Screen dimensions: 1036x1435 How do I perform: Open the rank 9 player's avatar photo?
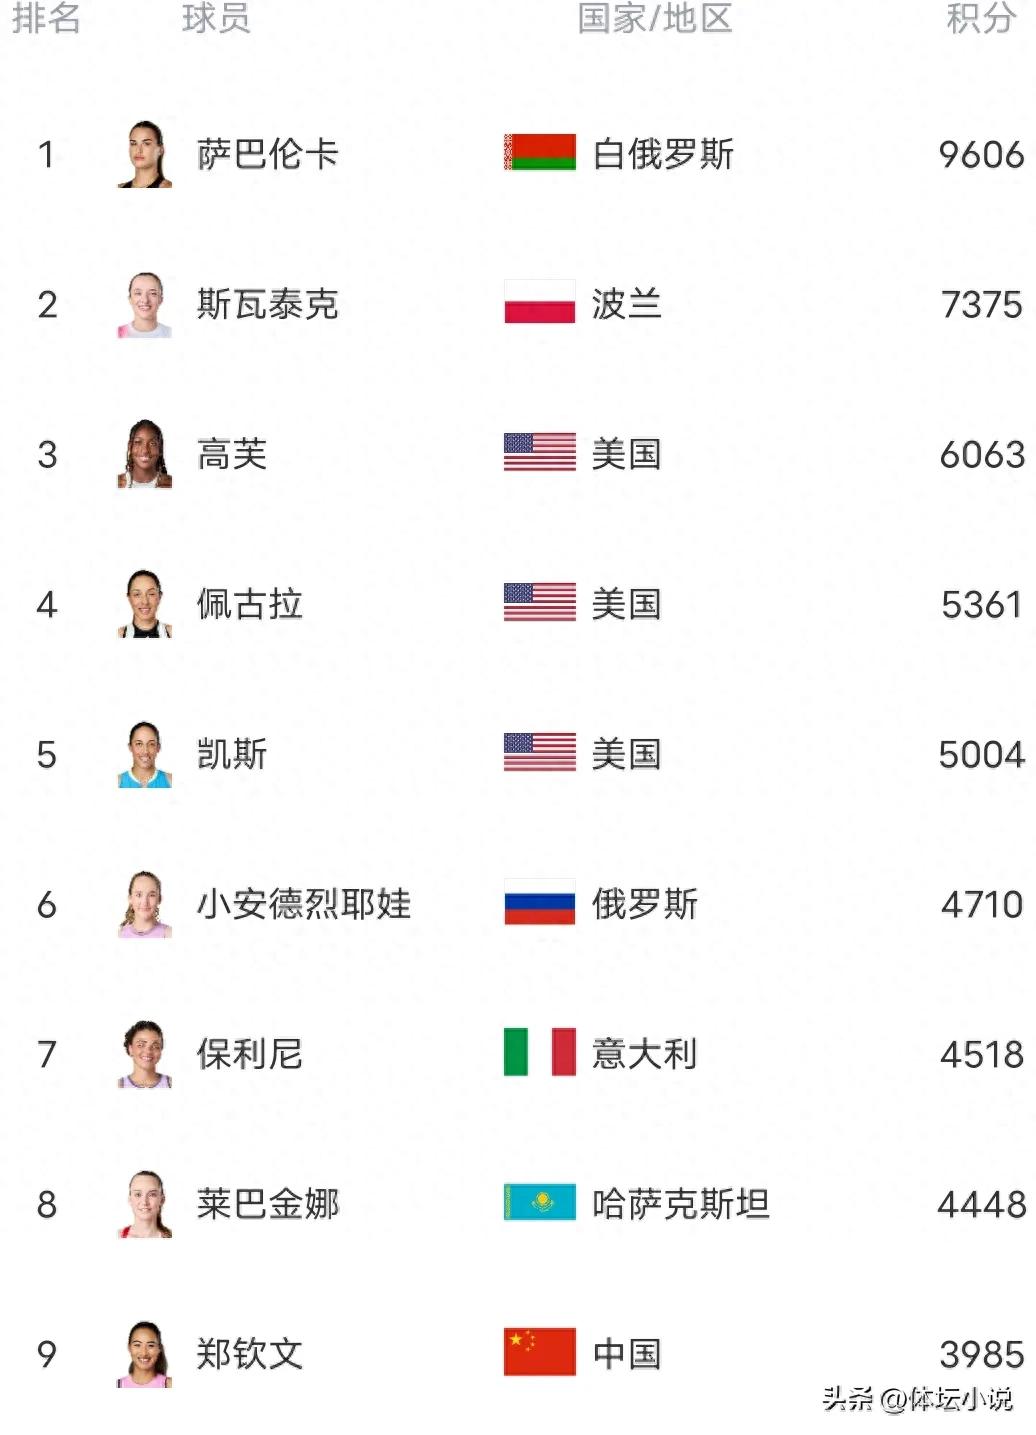[145, 1354]
